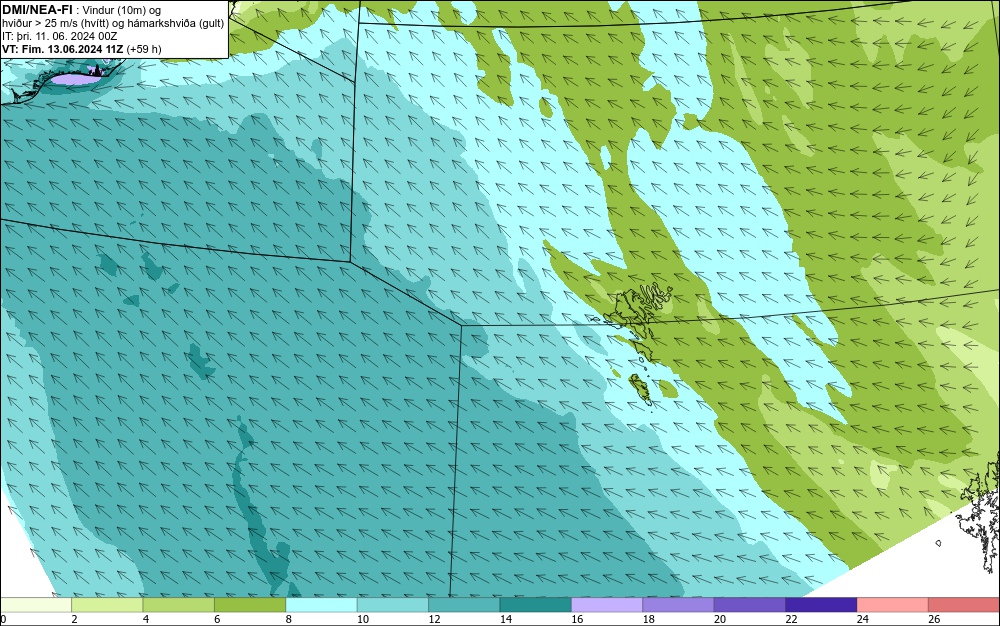This screenshot has height=626, width=1000.
Task: Click the 0-2 m/s pale yellow legend swatch
Action: pyautogui.click(x=36, y=605)
